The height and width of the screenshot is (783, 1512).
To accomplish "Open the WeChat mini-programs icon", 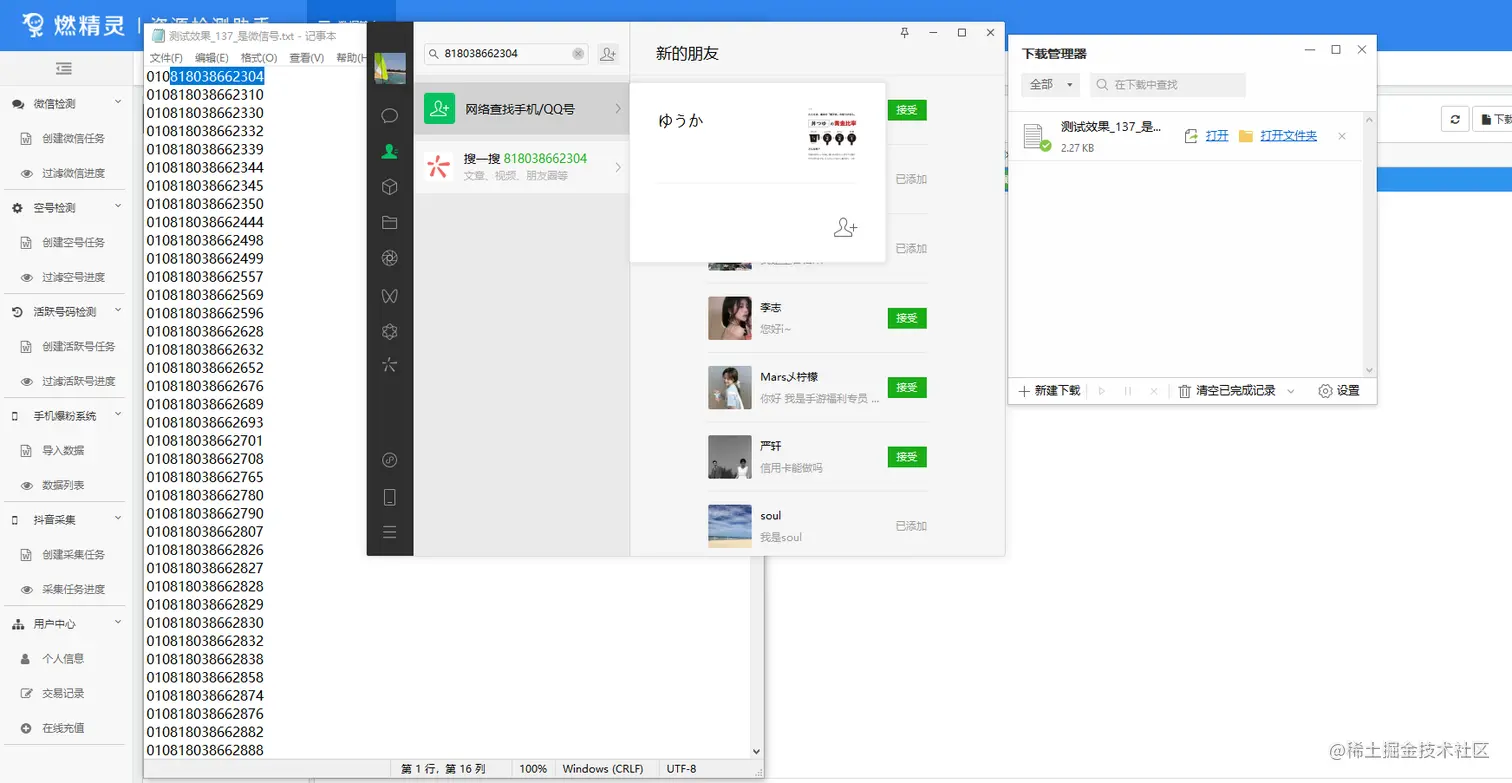I will point(390,460).
